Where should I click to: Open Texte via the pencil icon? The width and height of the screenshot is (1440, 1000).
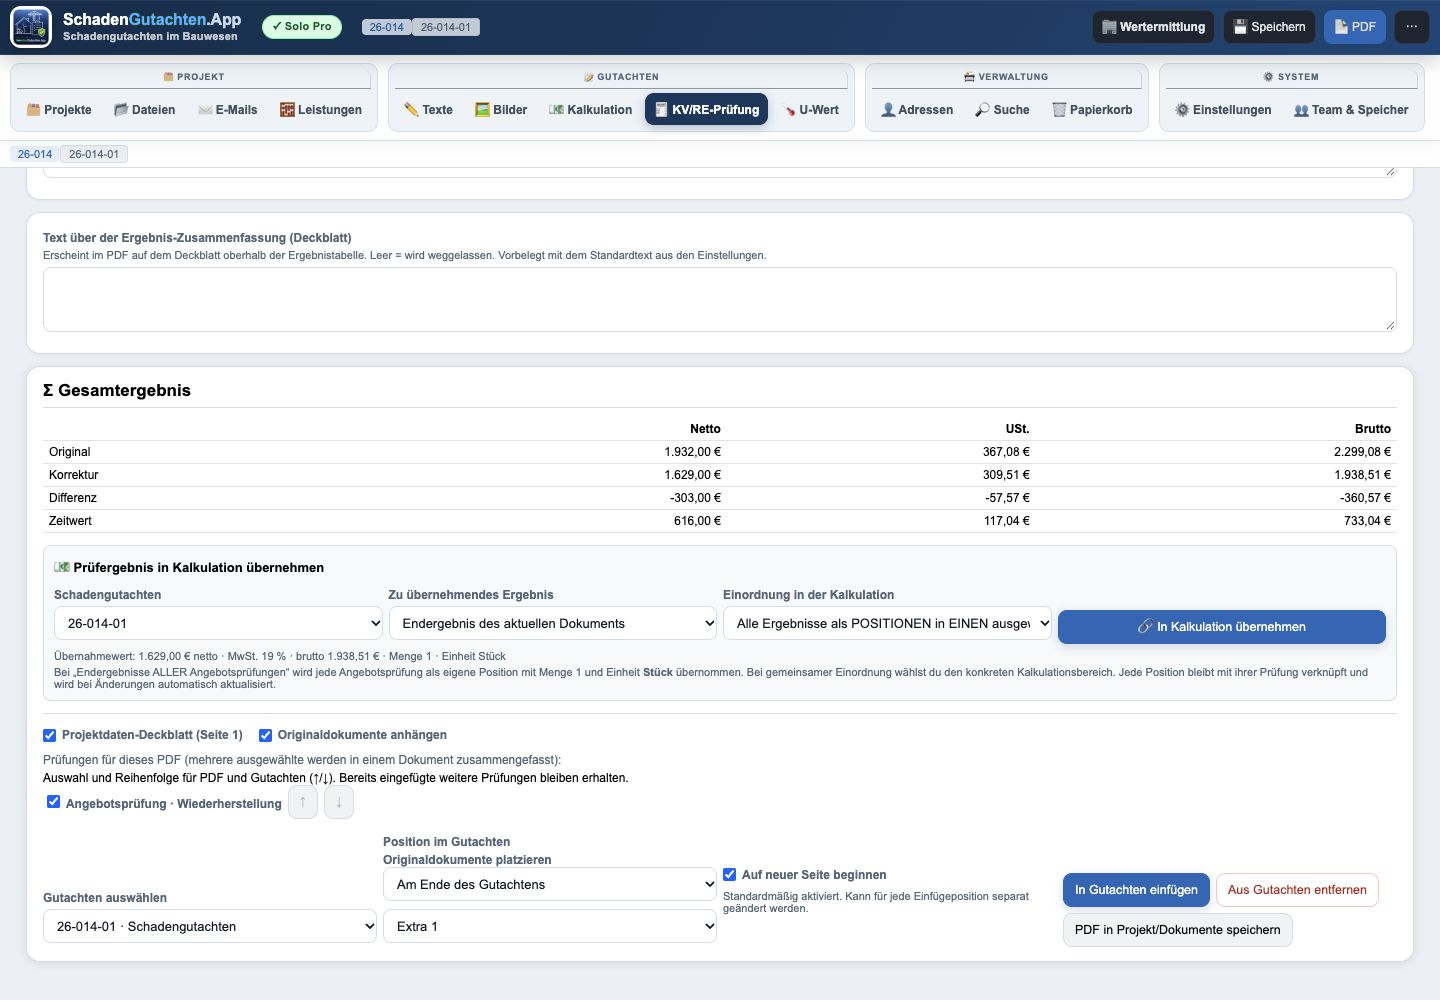[411, 110]
